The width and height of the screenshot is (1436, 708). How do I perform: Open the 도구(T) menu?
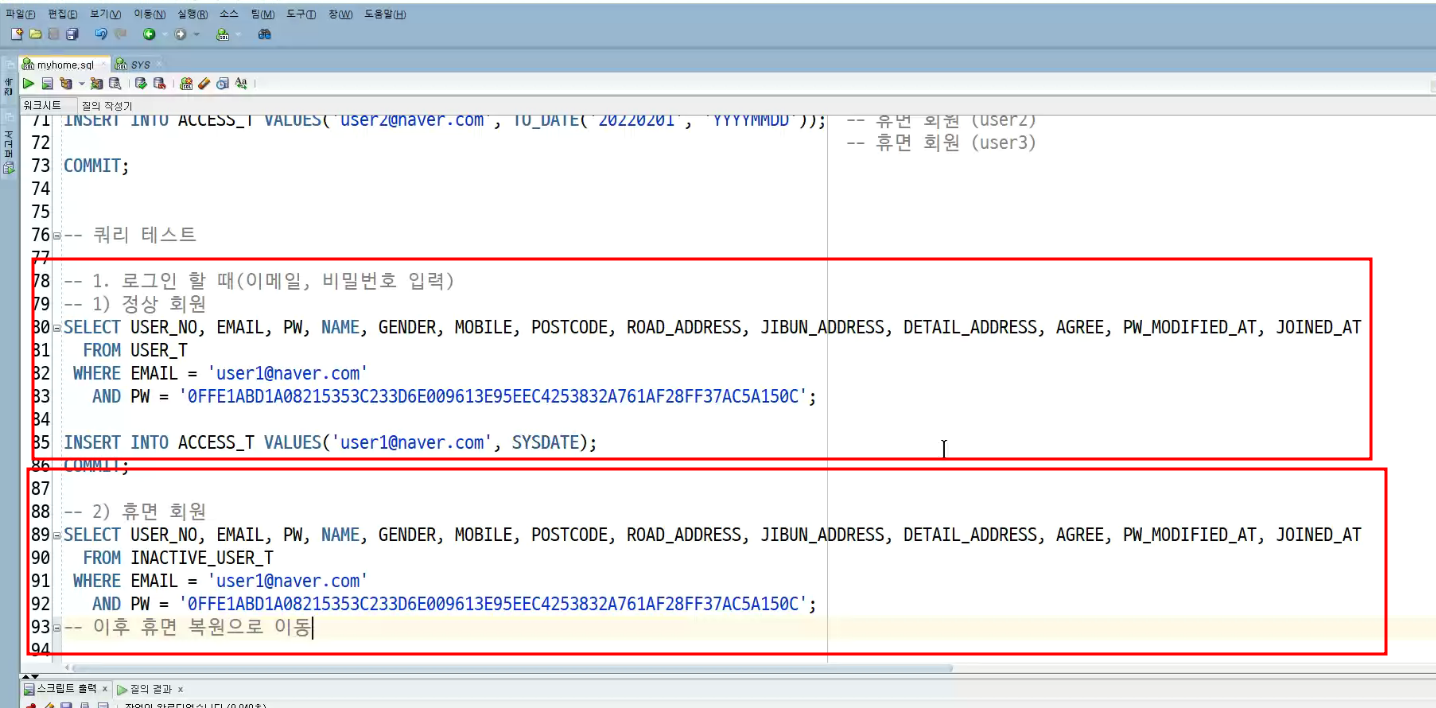tap(300, 14)
